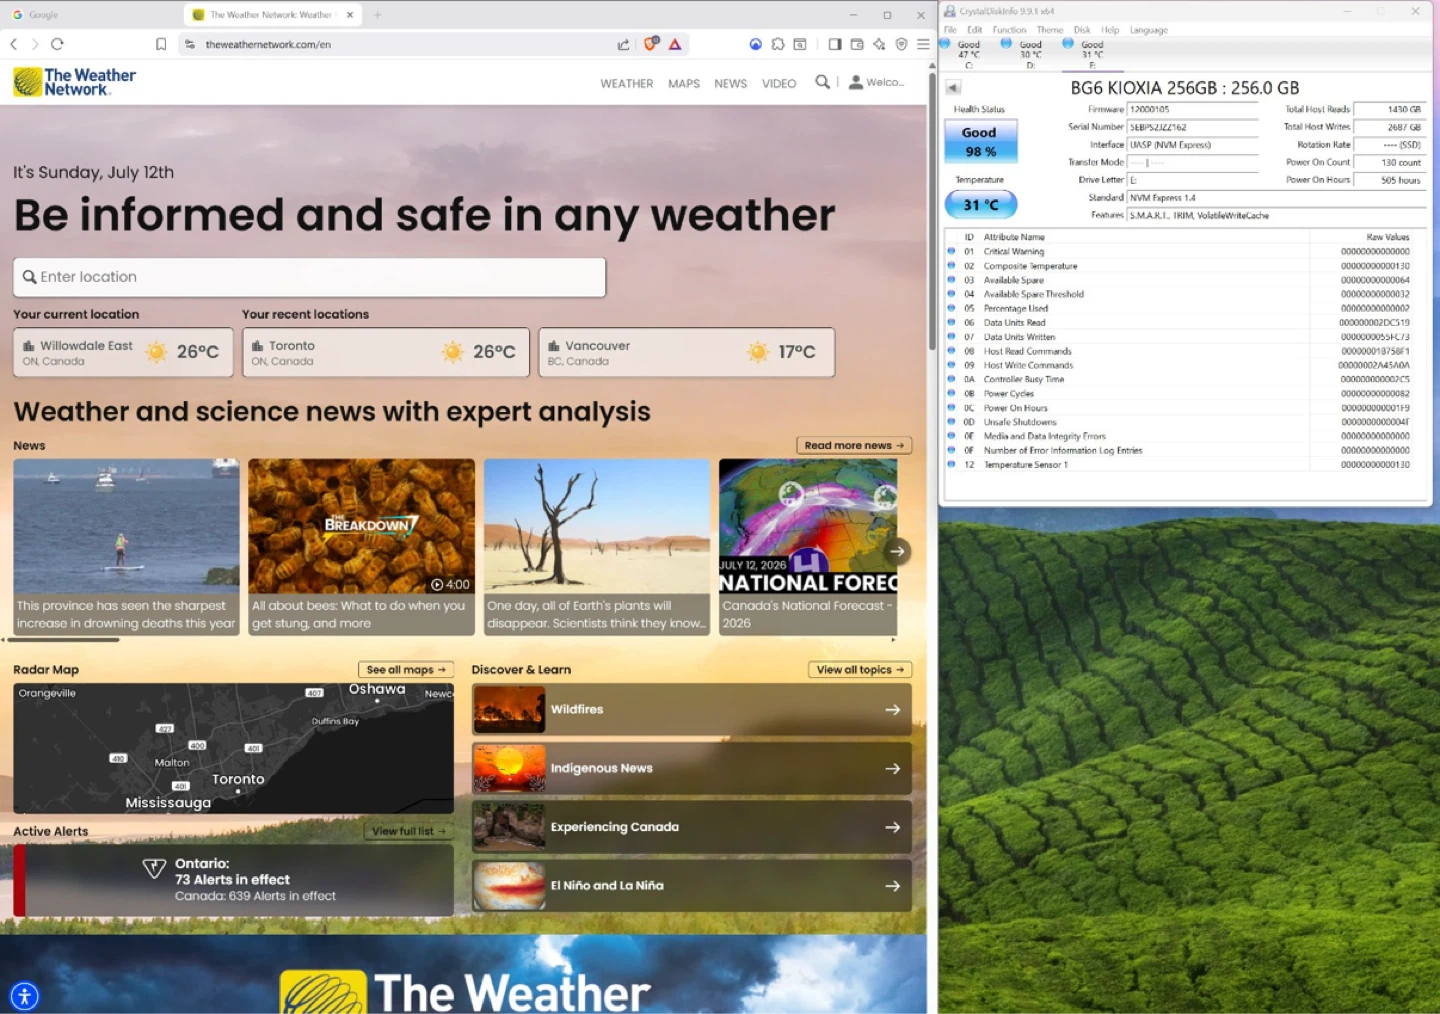This screenshot has width=1440, height=1014.
Task: Click the Read more news button
Action: tap(854, 446)
